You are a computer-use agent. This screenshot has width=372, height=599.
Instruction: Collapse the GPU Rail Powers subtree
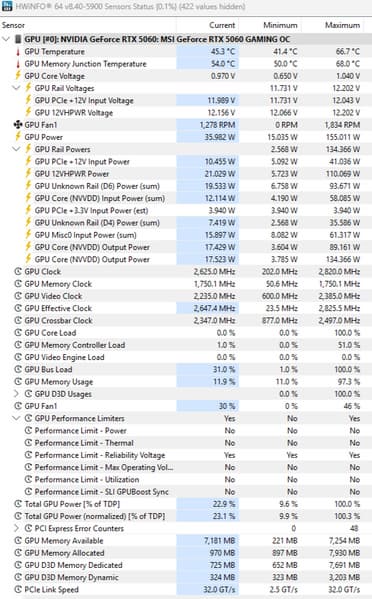coord(16,149)
